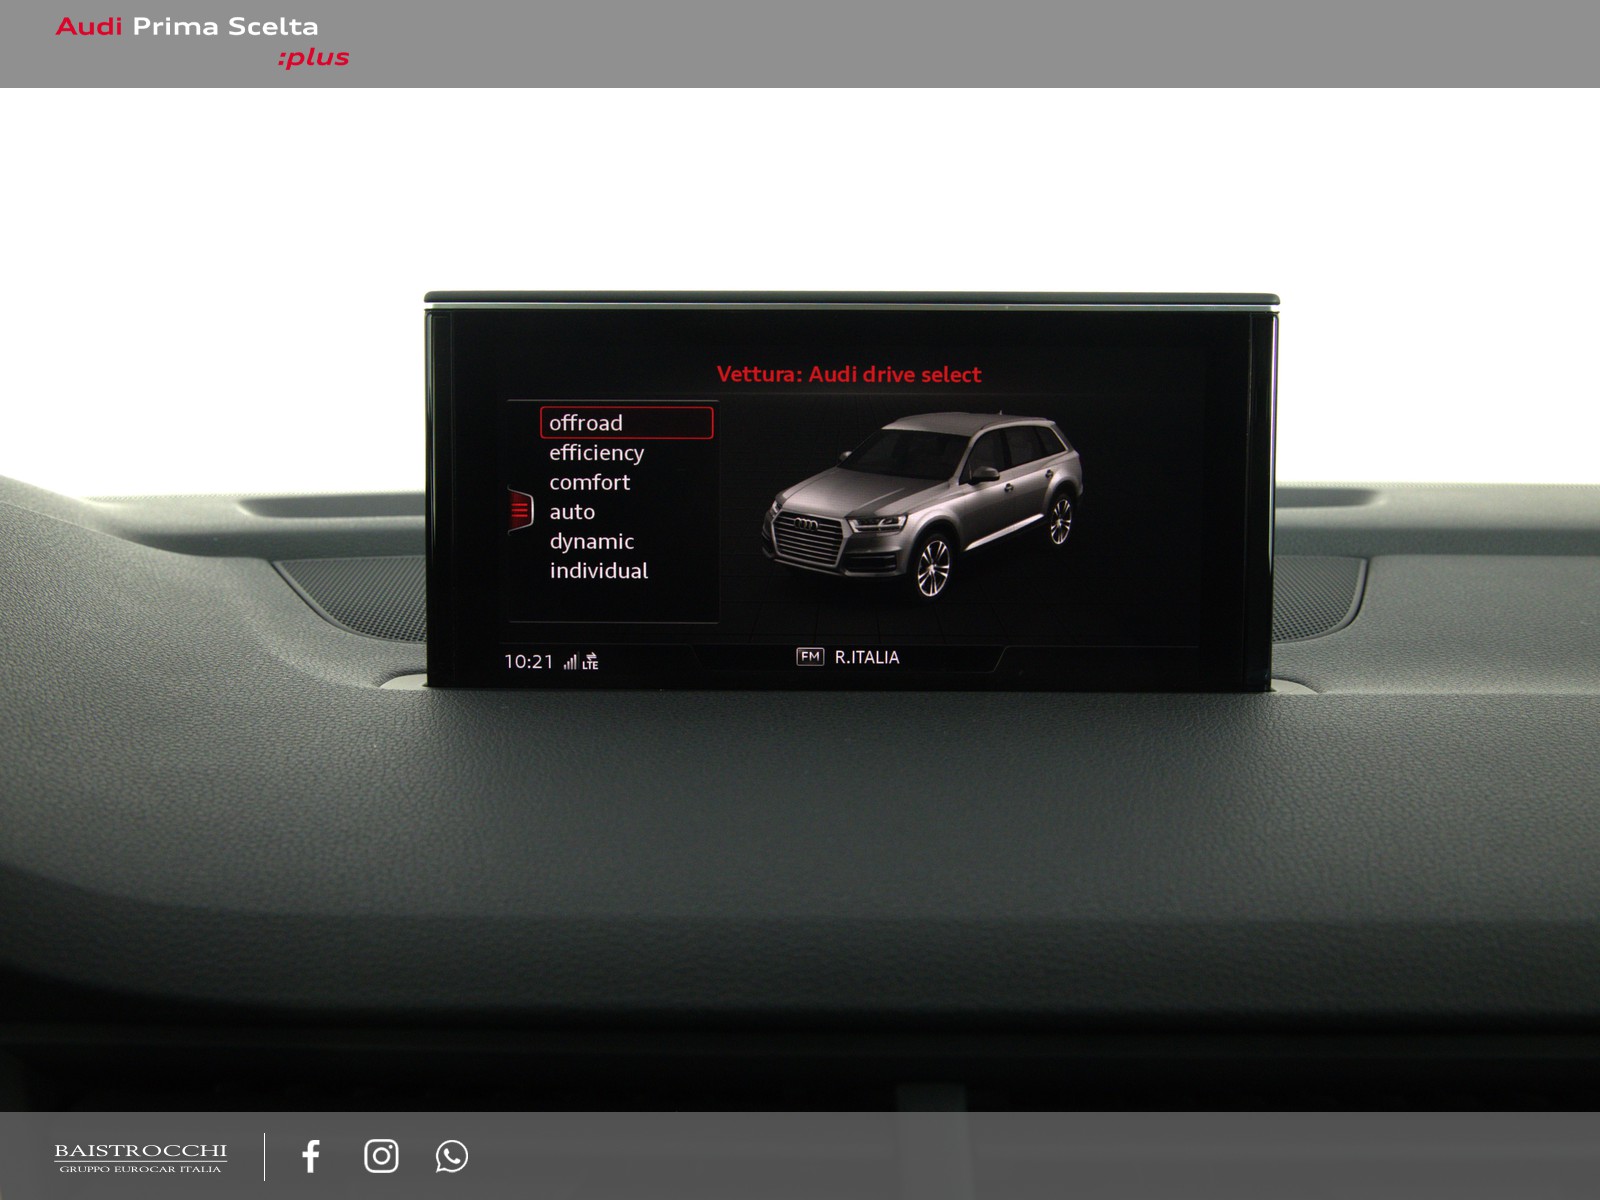Click the R.ITALIA radio station label
The height and width of the screenshot is (1200, 1600).
867,657
